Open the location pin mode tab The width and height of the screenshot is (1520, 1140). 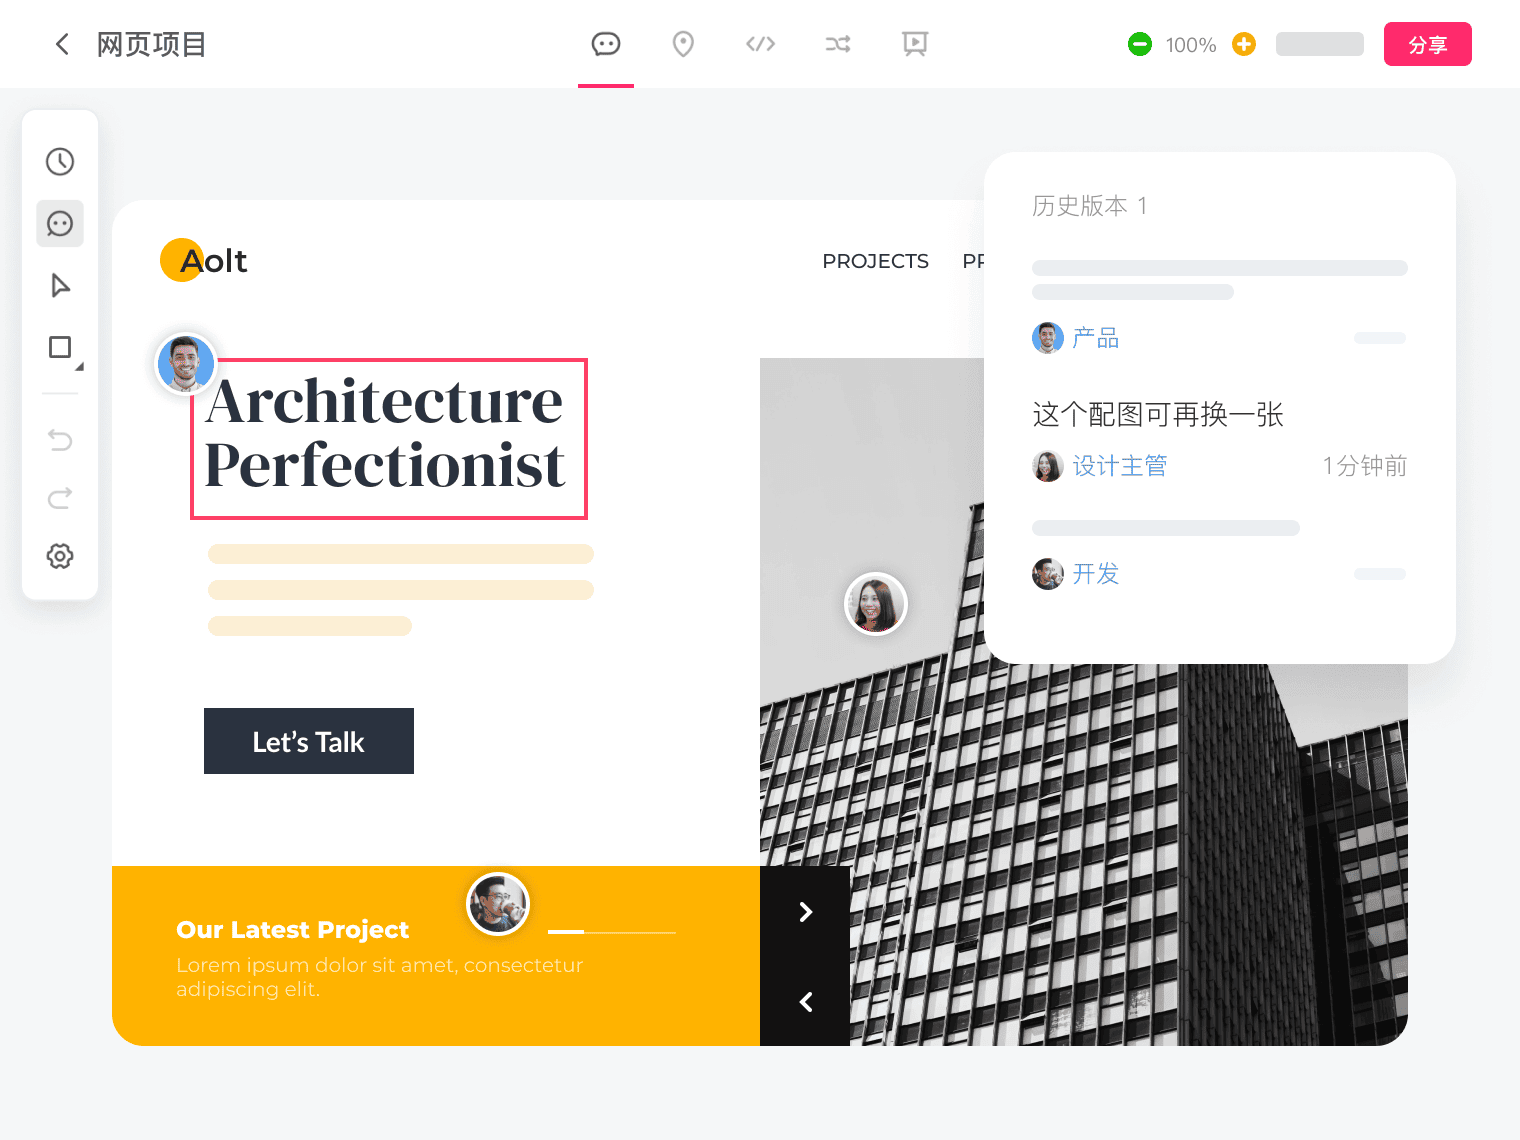click(683, 44)
